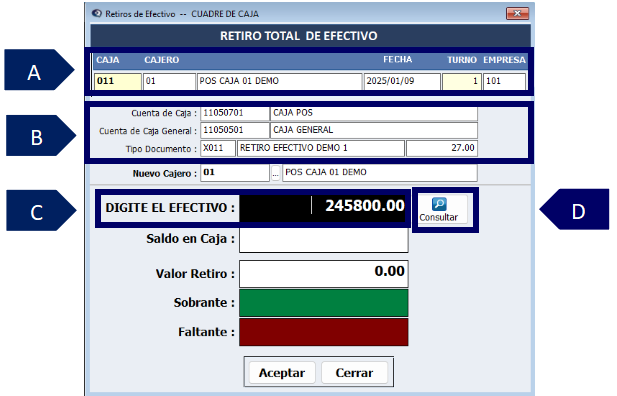The height and width of the screenshot is (396, 617).
Task: Close the Retiros de Efectivo window
Action: pyautogui.click(x=517, y=13)
